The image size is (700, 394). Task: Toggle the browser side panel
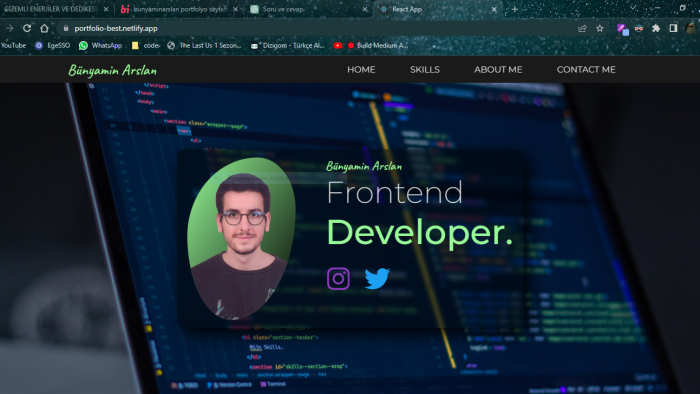673,28
